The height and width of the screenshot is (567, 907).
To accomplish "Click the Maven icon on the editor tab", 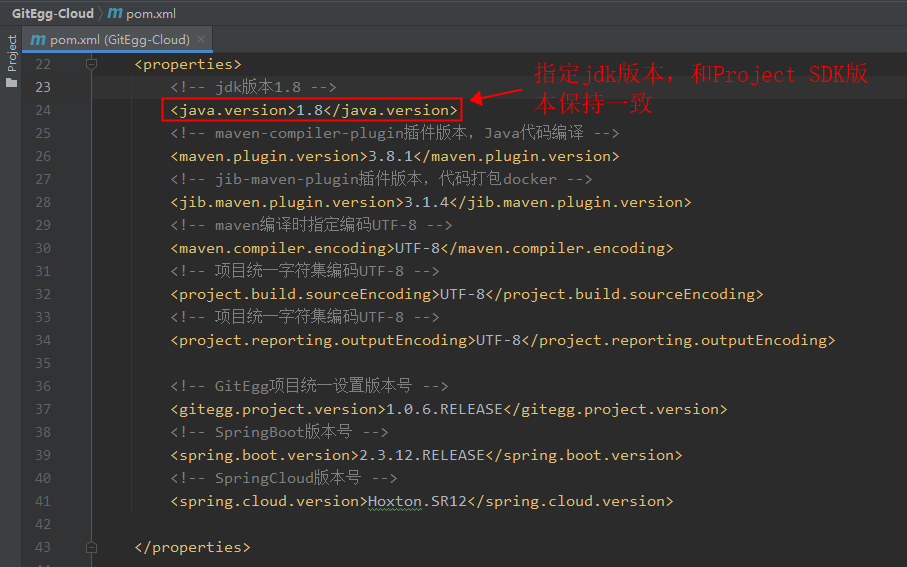I will tap(38, 39).
